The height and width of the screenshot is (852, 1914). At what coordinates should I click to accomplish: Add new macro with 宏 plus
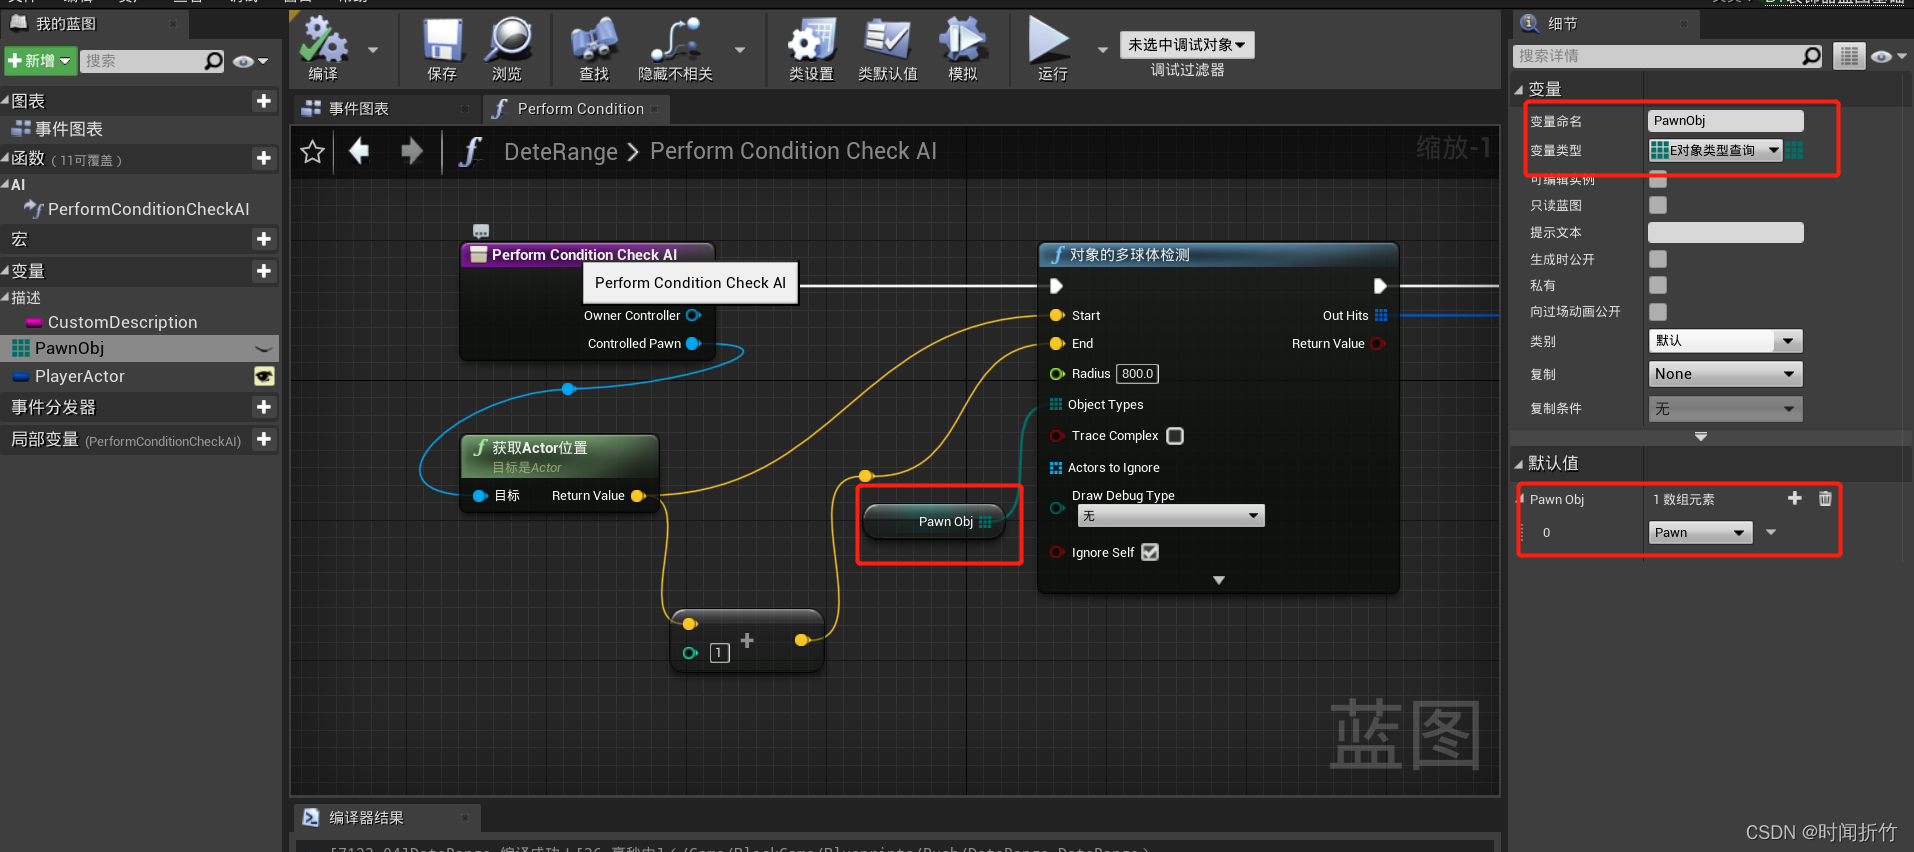[264, 239]
